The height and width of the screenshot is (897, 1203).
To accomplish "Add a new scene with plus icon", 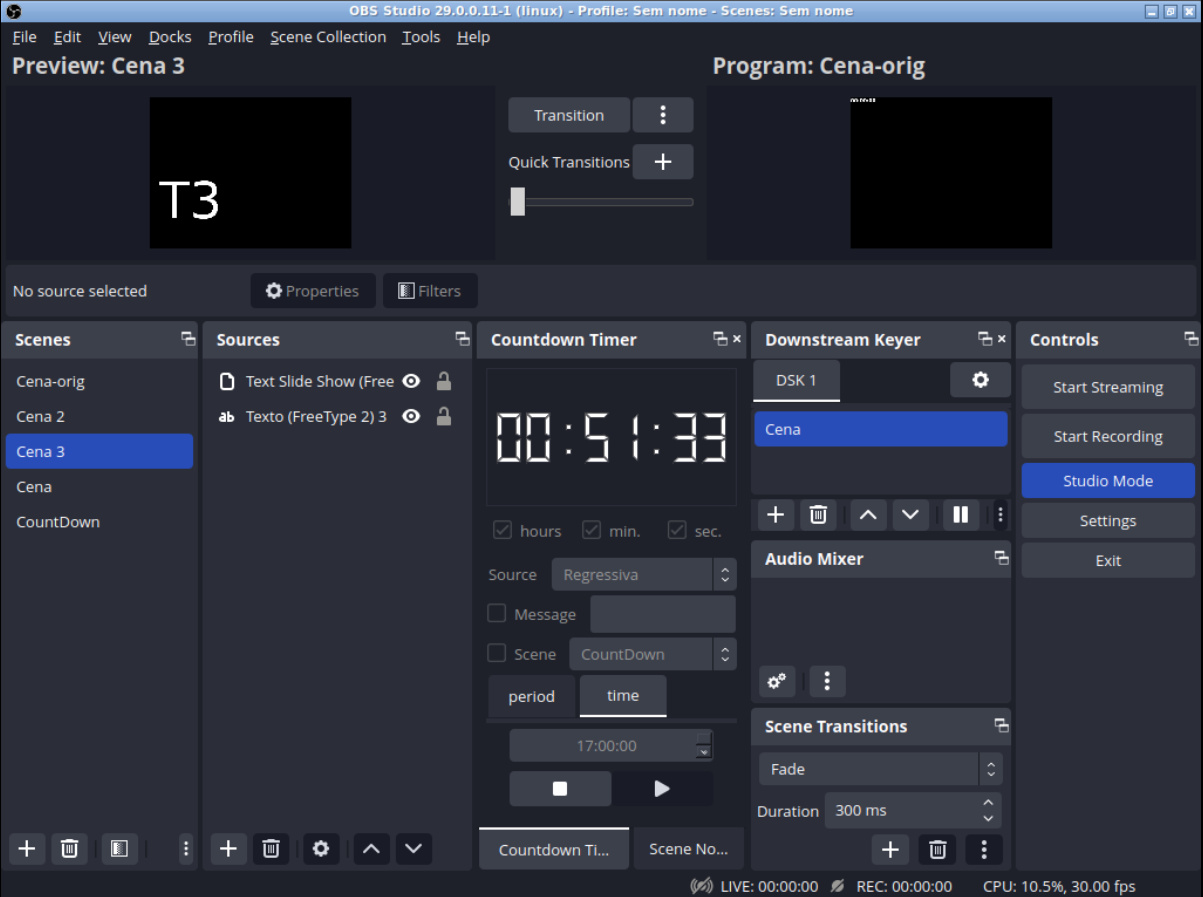I will tap(27, 849).
